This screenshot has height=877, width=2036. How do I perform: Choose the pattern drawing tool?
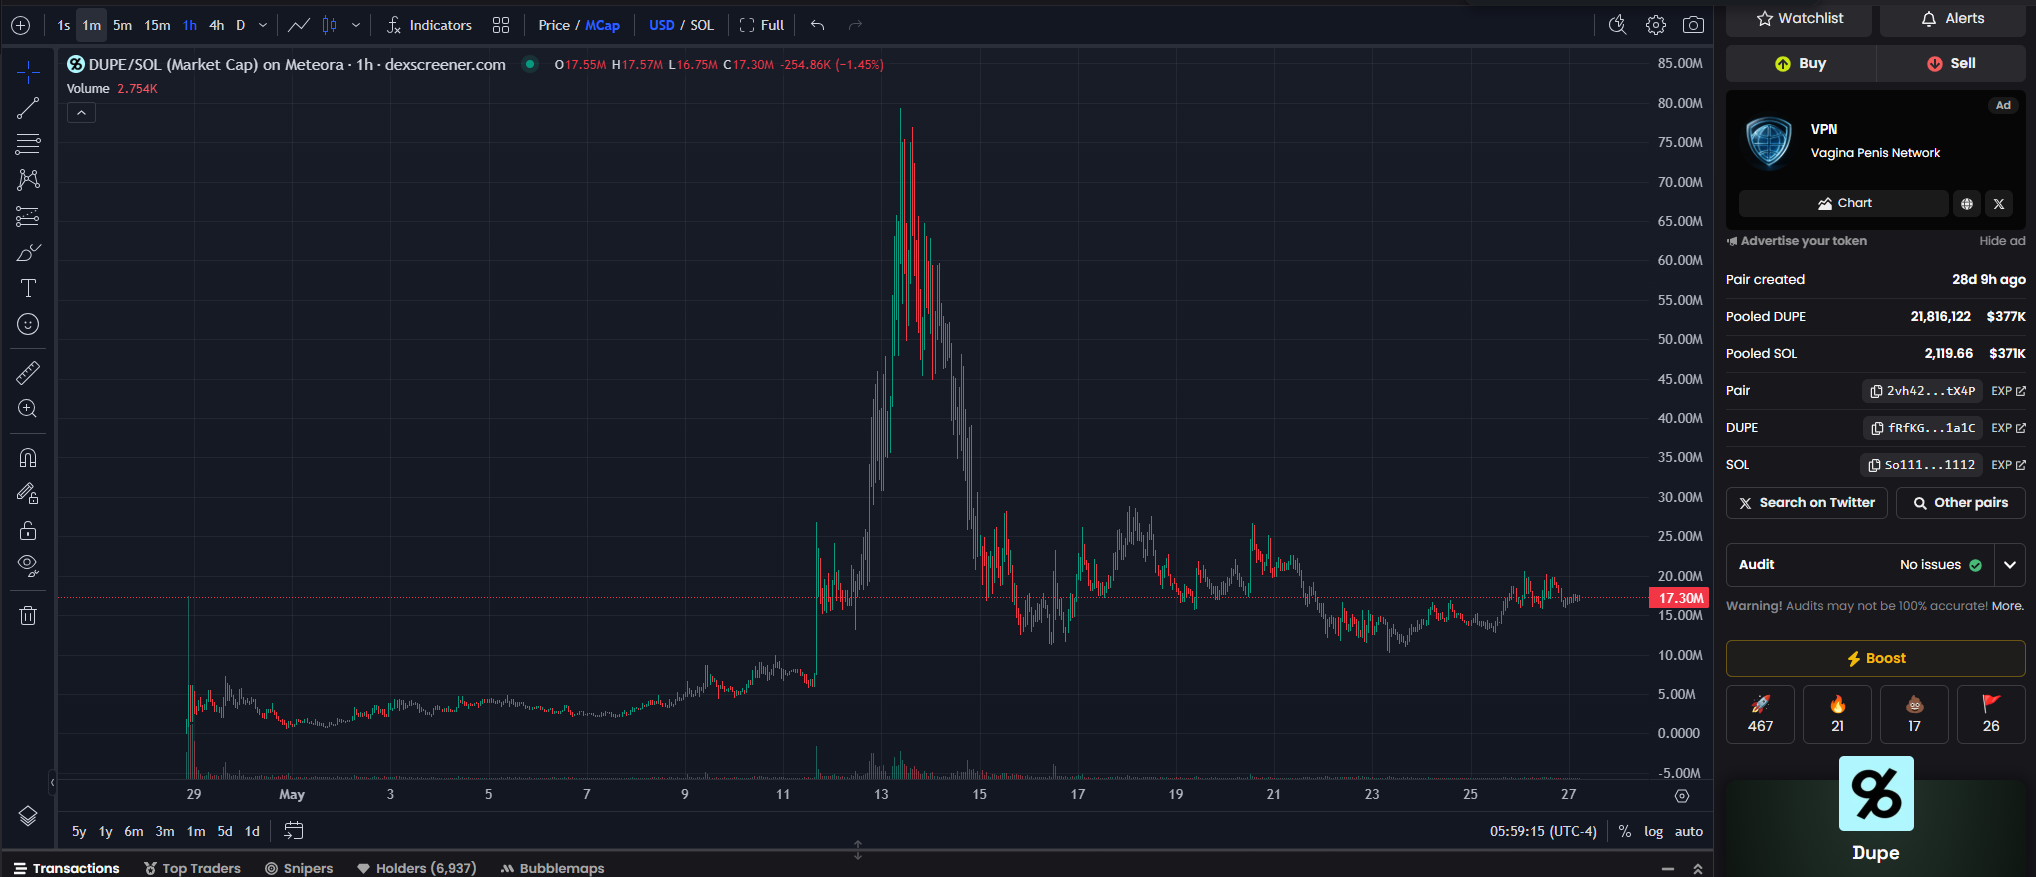pos(28,180)
